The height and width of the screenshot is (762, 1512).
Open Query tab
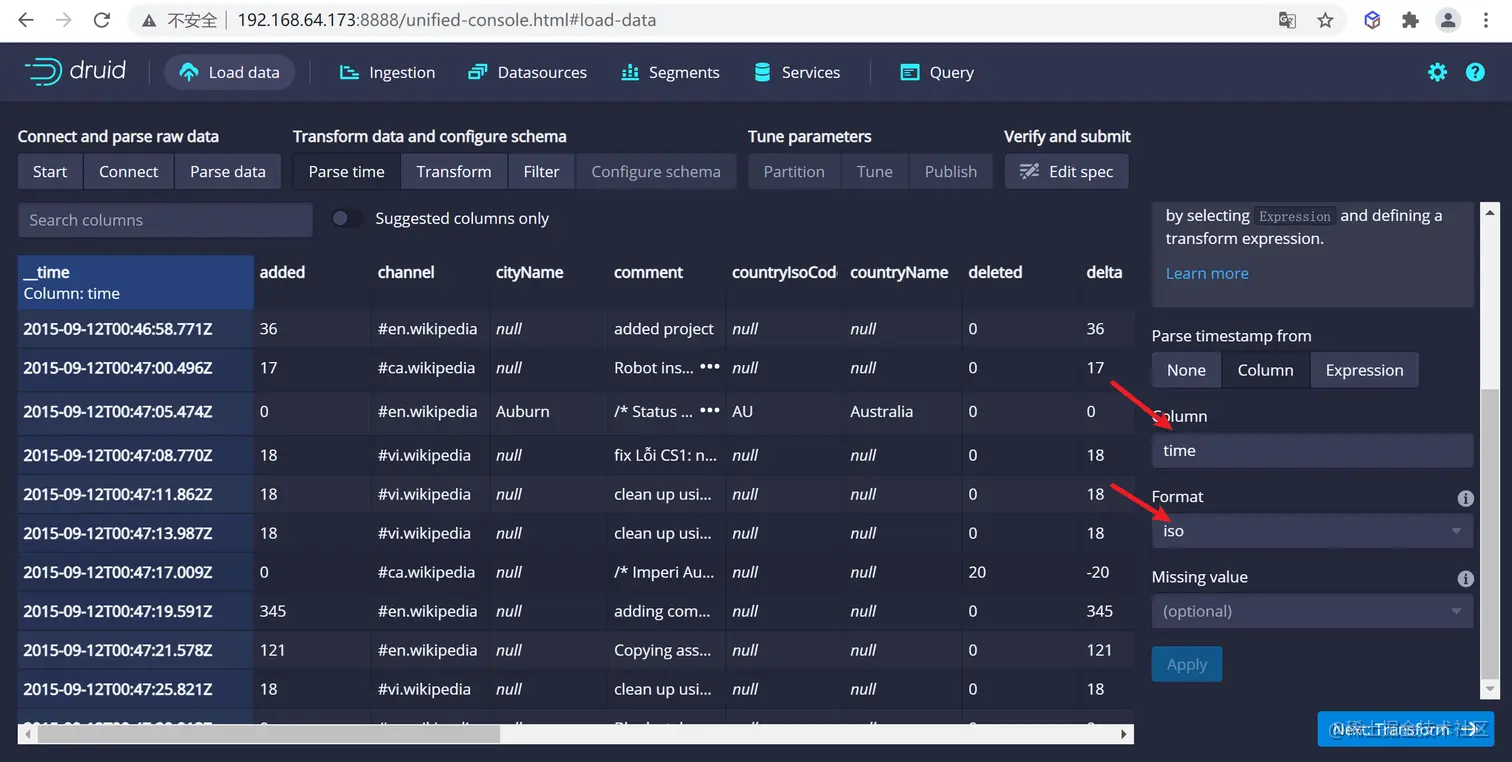tap(937, 72)
